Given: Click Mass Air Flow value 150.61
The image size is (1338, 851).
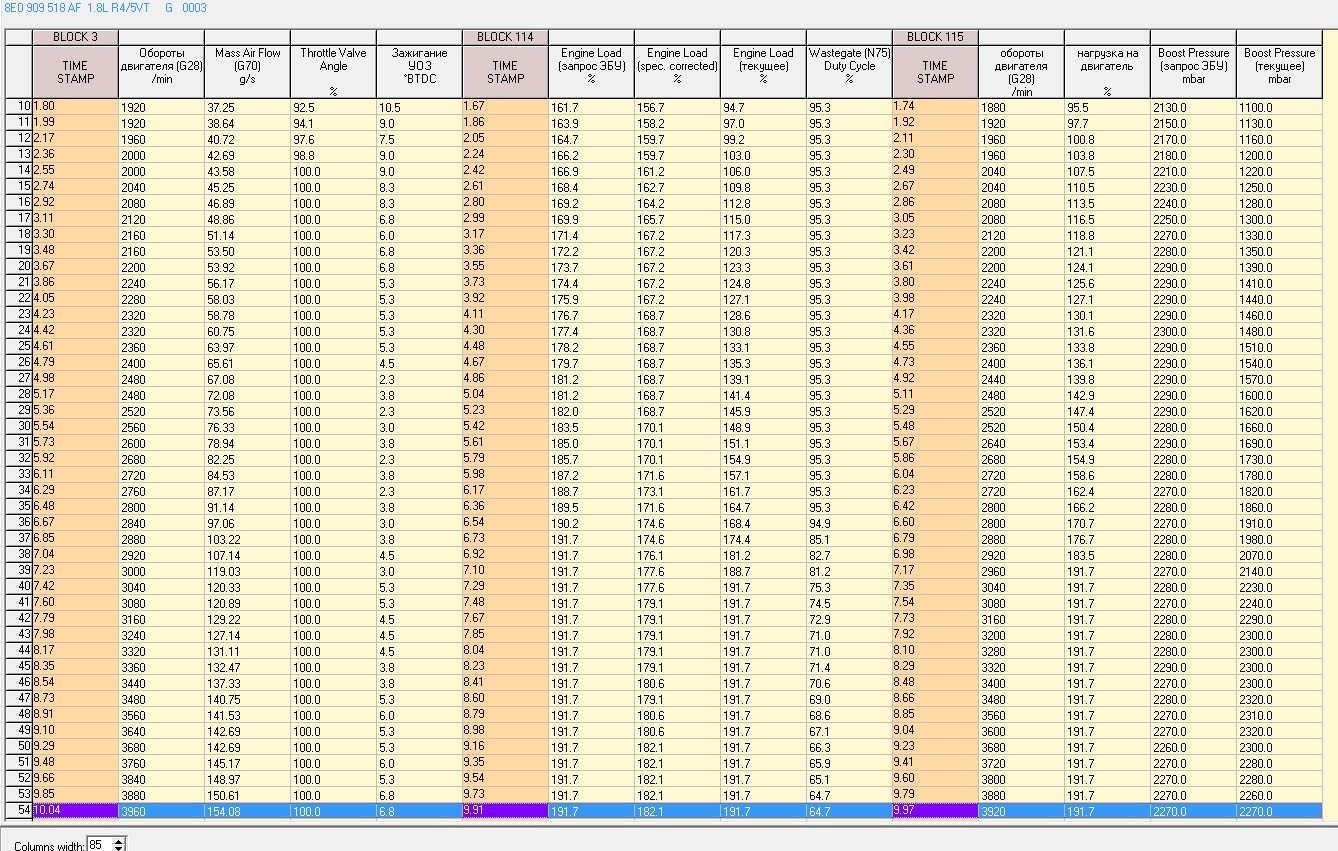Looking at the screenshot, I should pyautogui.click(x=247, y=794).
